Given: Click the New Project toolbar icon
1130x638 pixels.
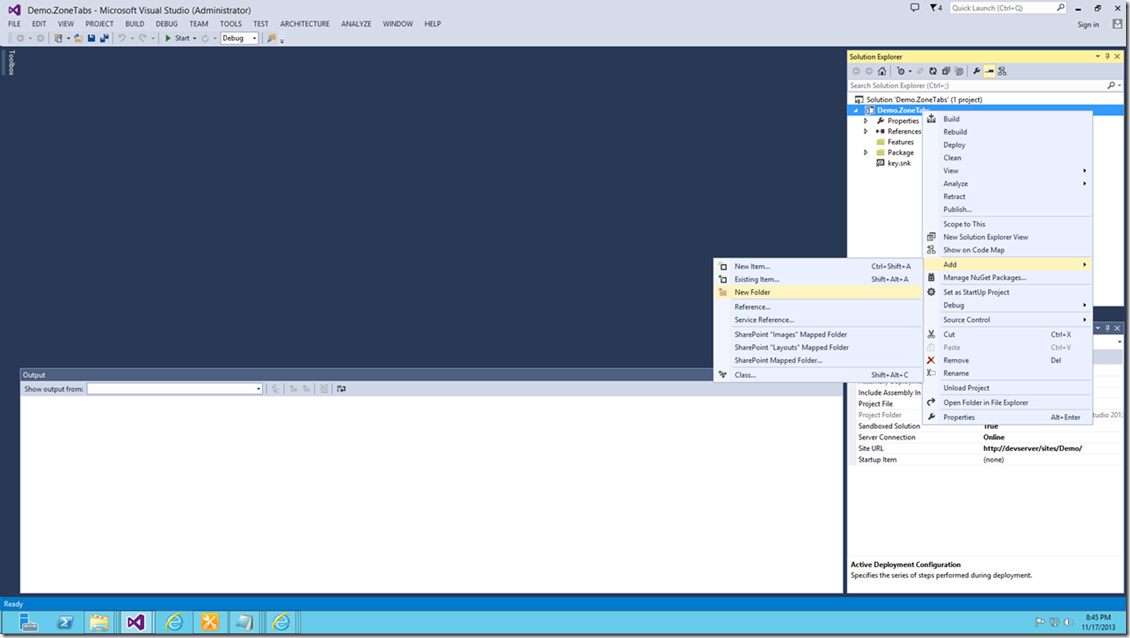Looking at the screenshot, I should coord(58,38).
